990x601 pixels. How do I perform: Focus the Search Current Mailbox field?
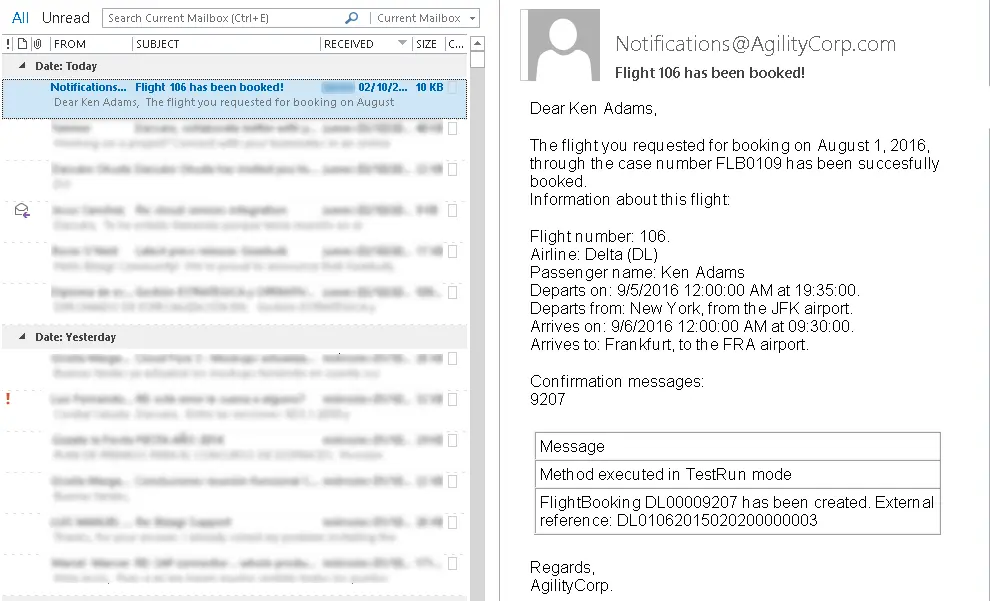click(x=224, y=18)
